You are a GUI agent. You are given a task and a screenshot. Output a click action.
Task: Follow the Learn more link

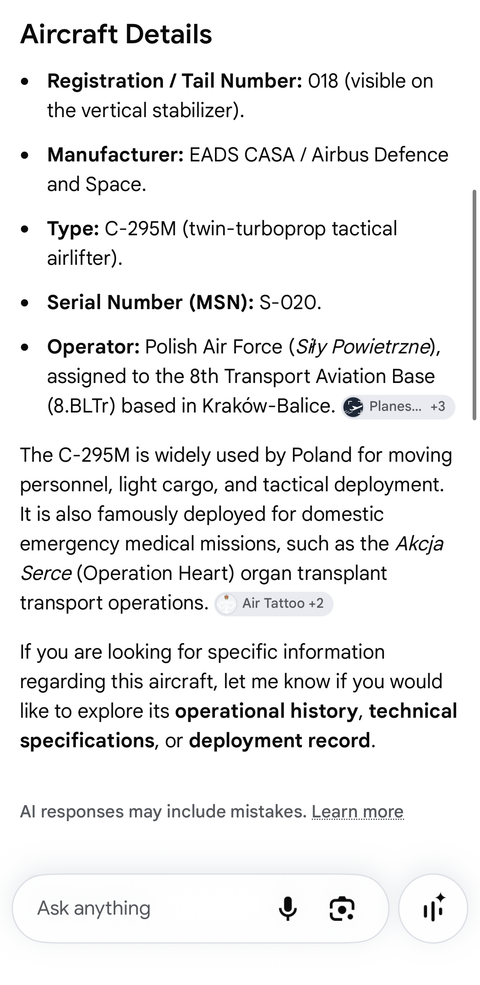[x=357, y=812]
